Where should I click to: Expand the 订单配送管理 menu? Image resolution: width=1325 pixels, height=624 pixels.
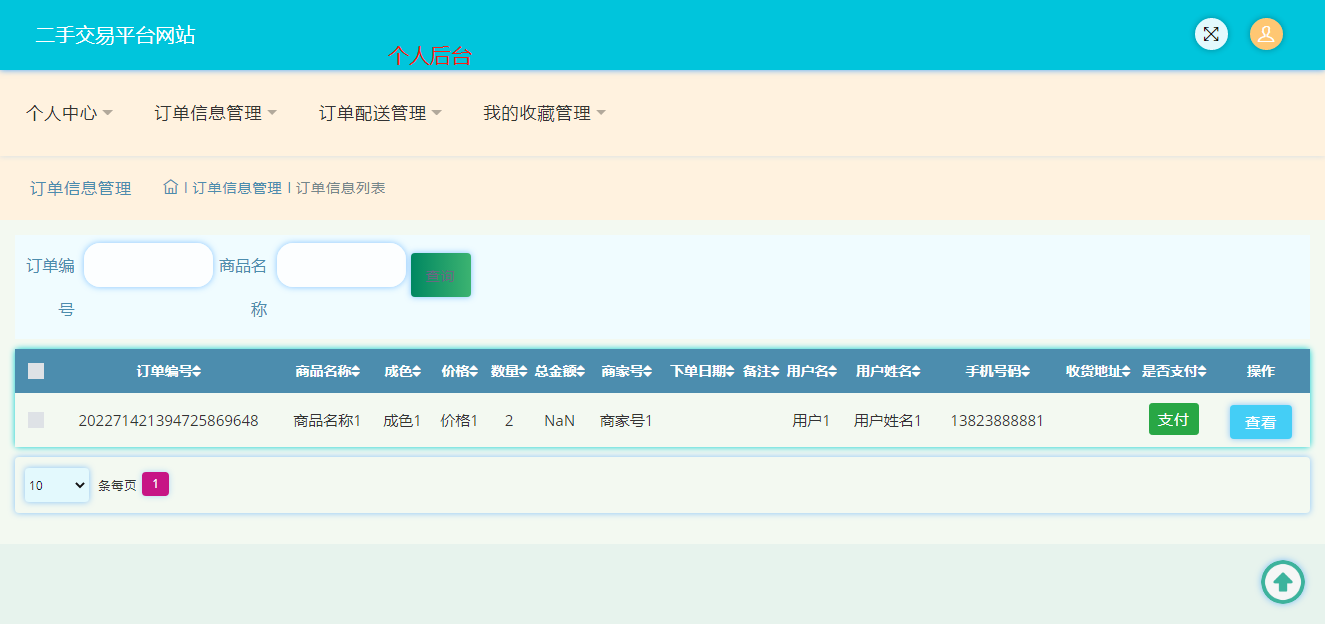pos(380,113)
